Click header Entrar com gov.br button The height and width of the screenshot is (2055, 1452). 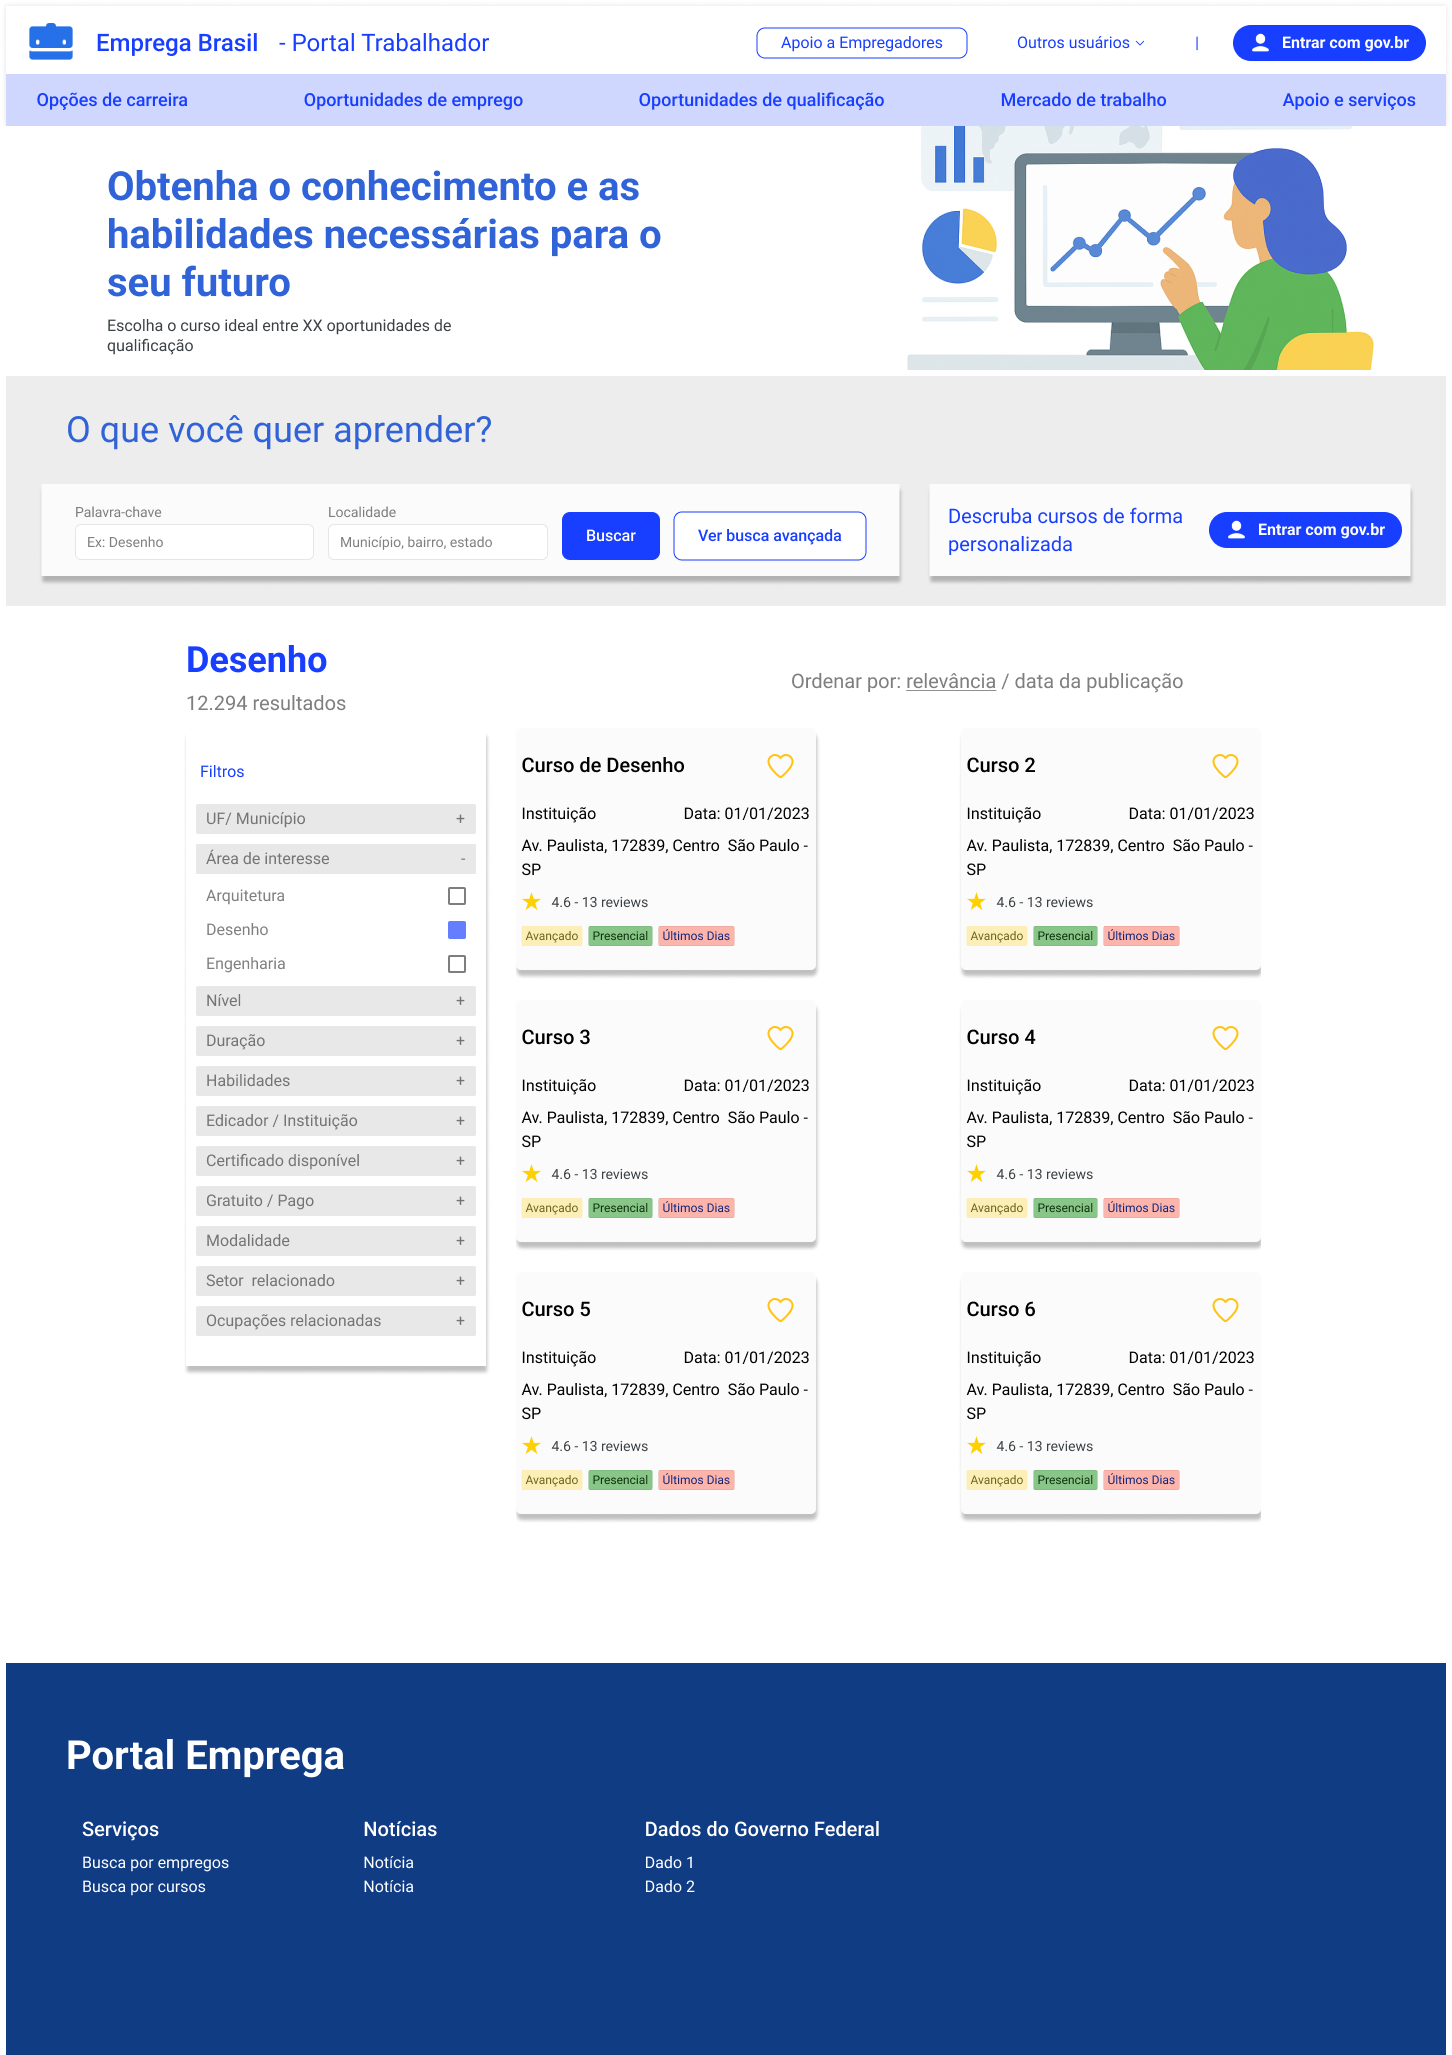pyautogui.click(x=1329, y=43)
